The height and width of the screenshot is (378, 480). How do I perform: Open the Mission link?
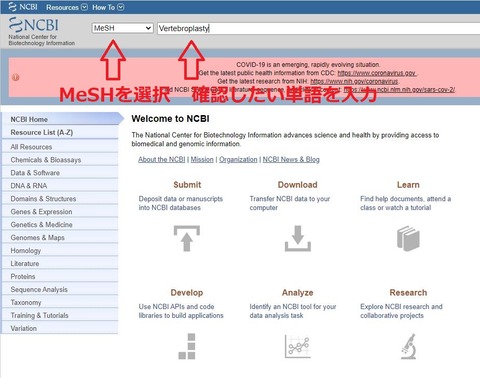[x=202, y=160]
